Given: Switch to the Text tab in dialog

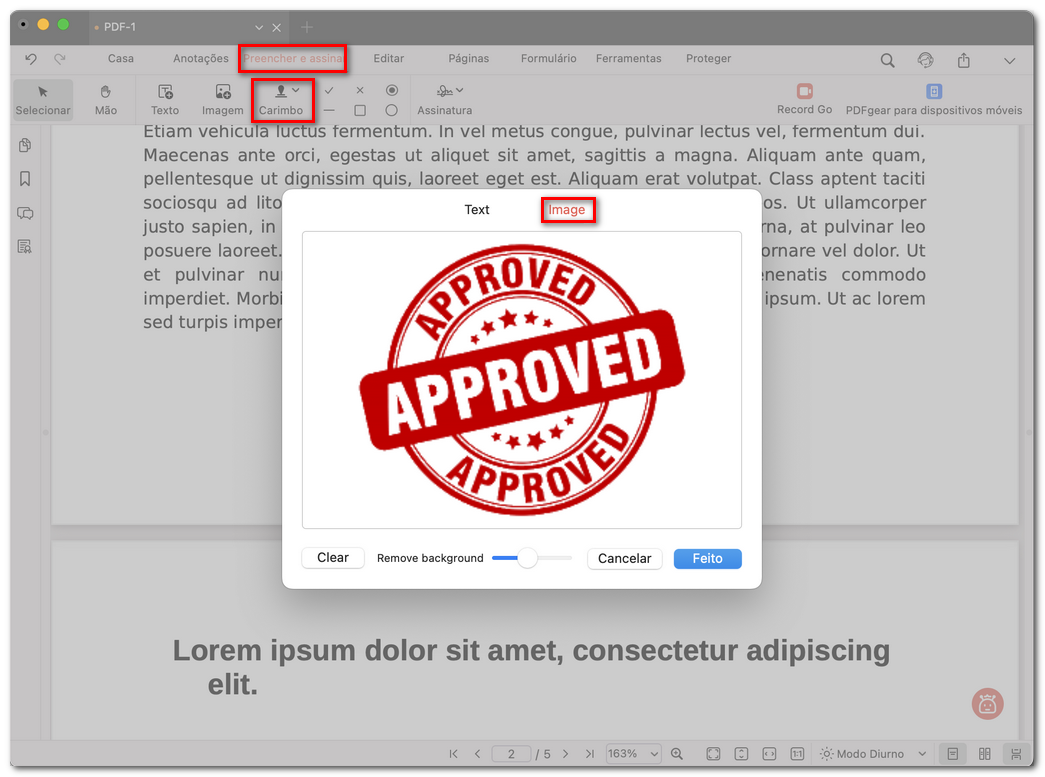Looking at the screenshot, I should (x=477, y=210).
